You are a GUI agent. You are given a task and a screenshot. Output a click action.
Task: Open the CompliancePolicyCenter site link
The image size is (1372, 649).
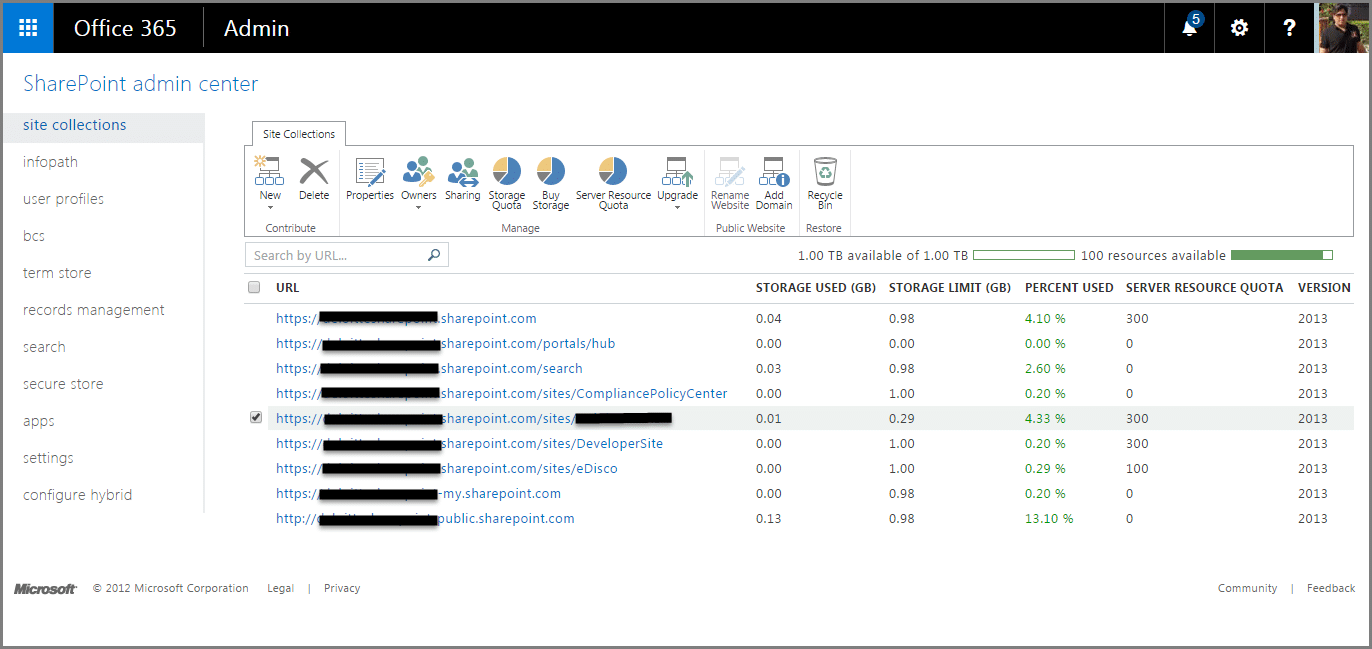502,393
